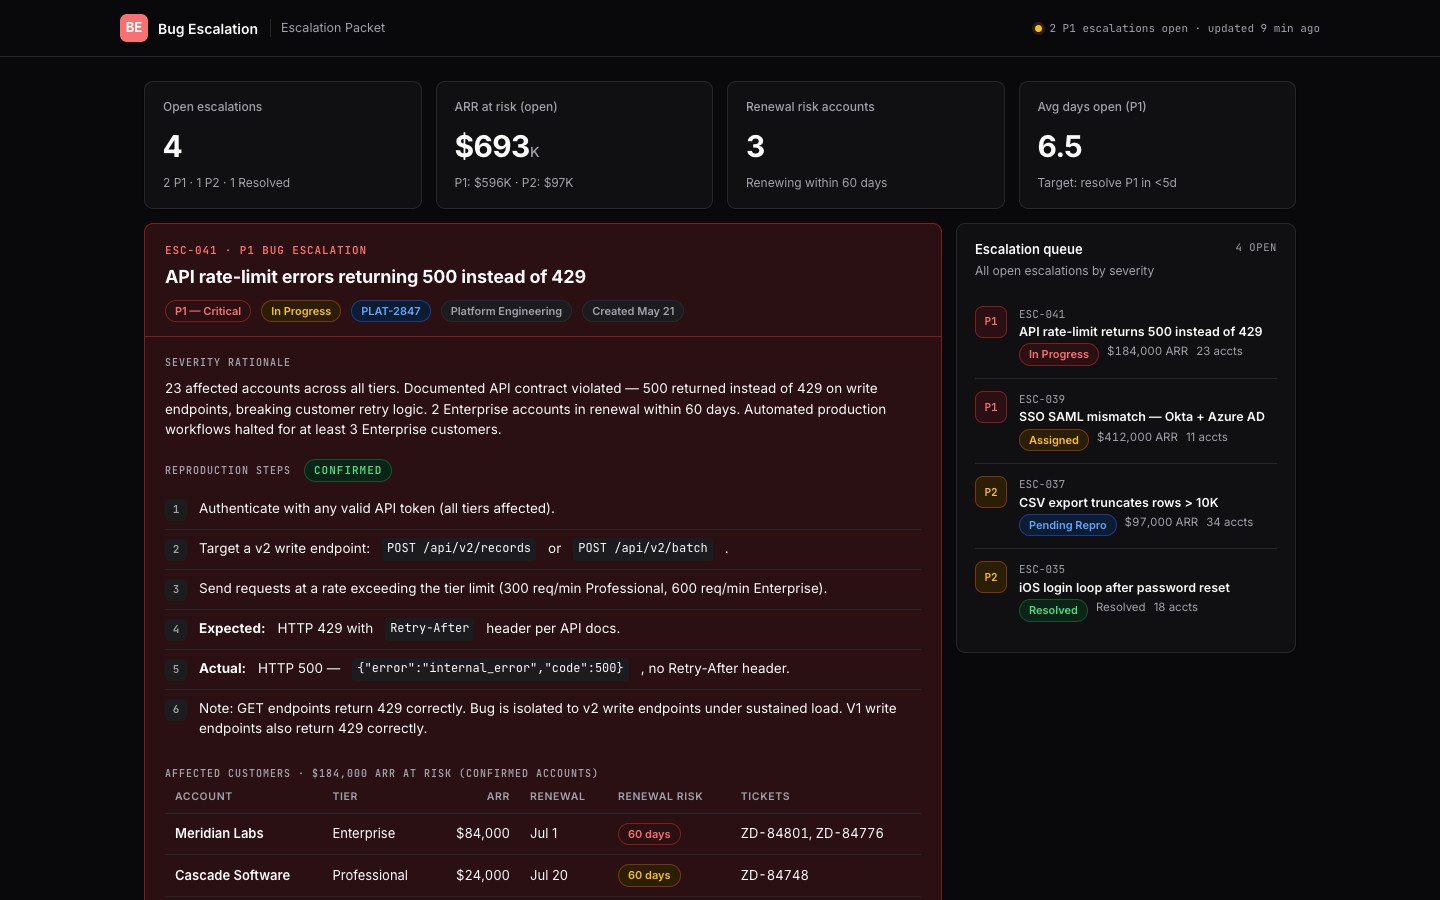The image size is (1440, 900).
Task: Click the $84,000 ARR cell
Action: pyautogui.click(x=483, y=833)
